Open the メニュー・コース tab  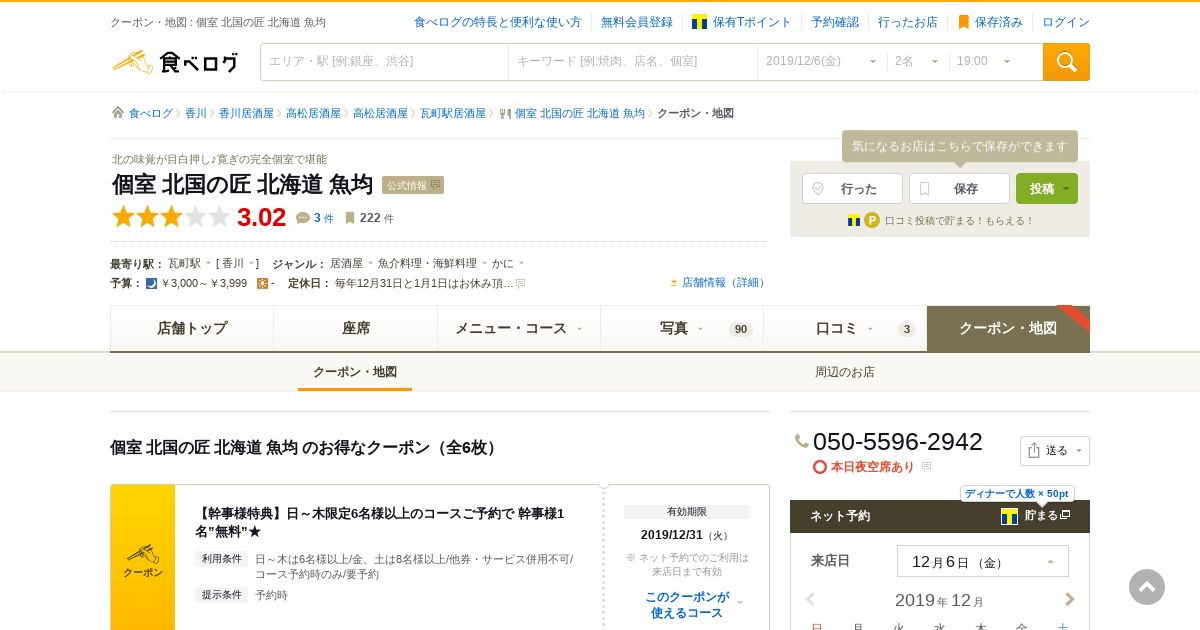(519, 328)
